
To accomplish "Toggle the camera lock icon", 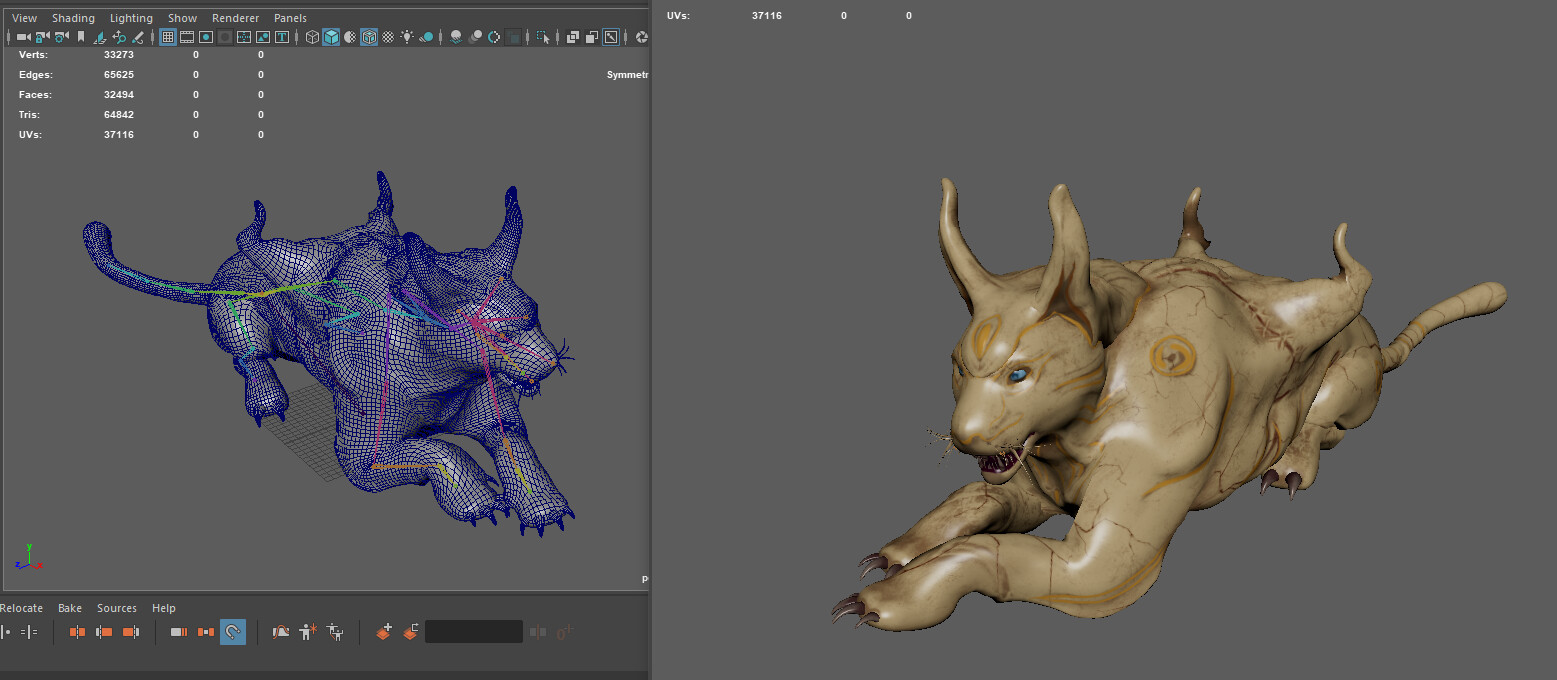I will coord(43,37).
